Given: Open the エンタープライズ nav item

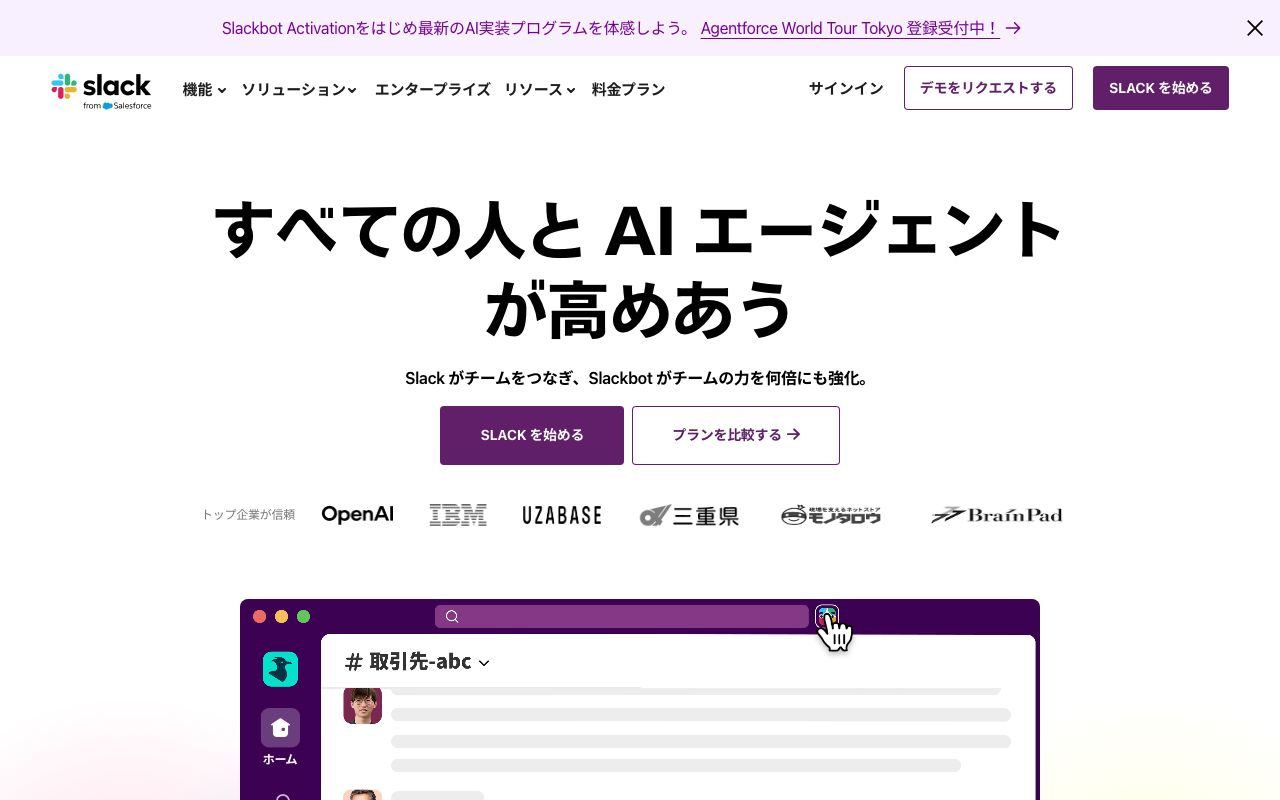Looking at the screenshot, I should [x=432, y=89].
